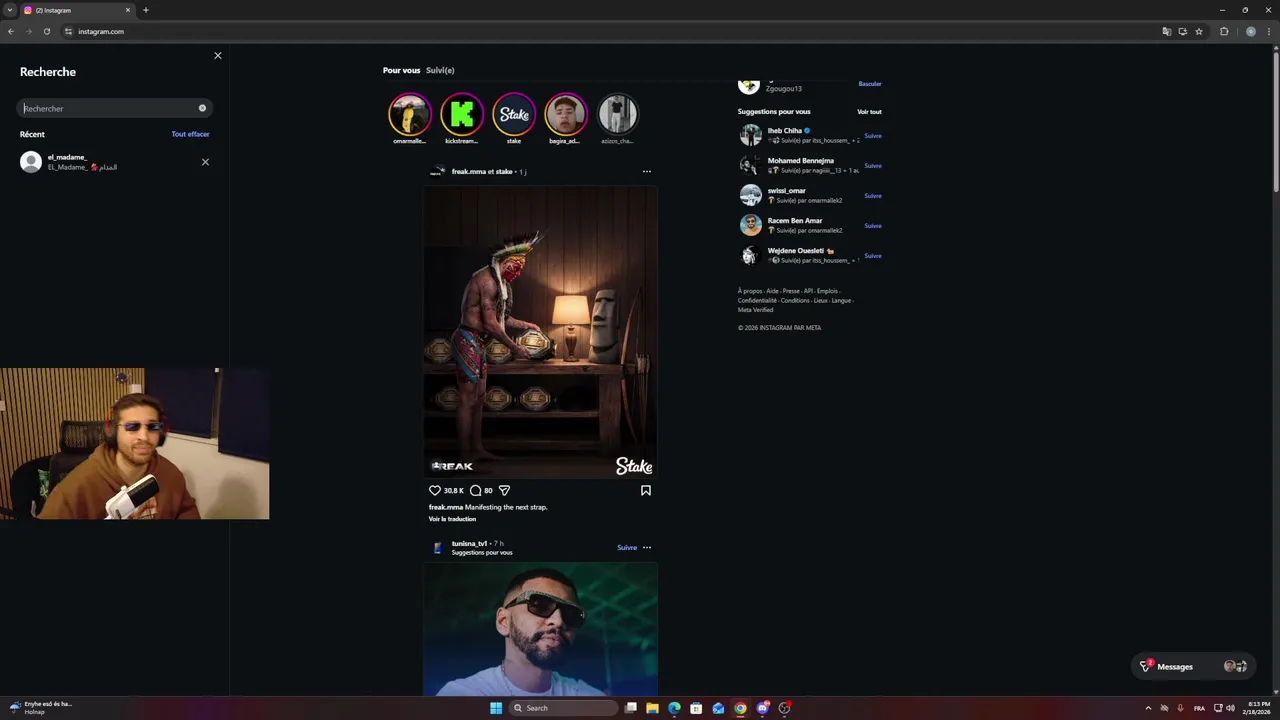The image size is (1280, 720).
Task: Open Chrome three-dot menu
Action: (1270, 31)
